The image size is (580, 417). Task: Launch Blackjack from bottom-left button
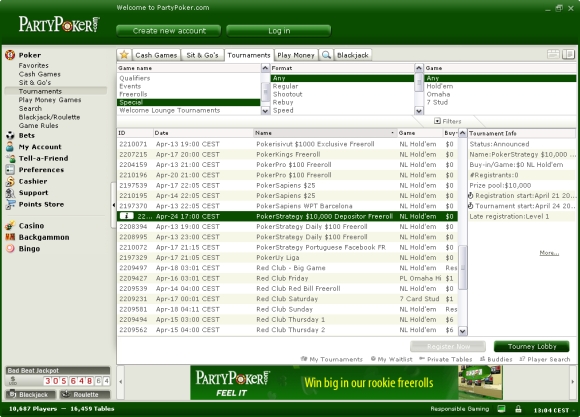pyautogui.click(x=31, y=394)
